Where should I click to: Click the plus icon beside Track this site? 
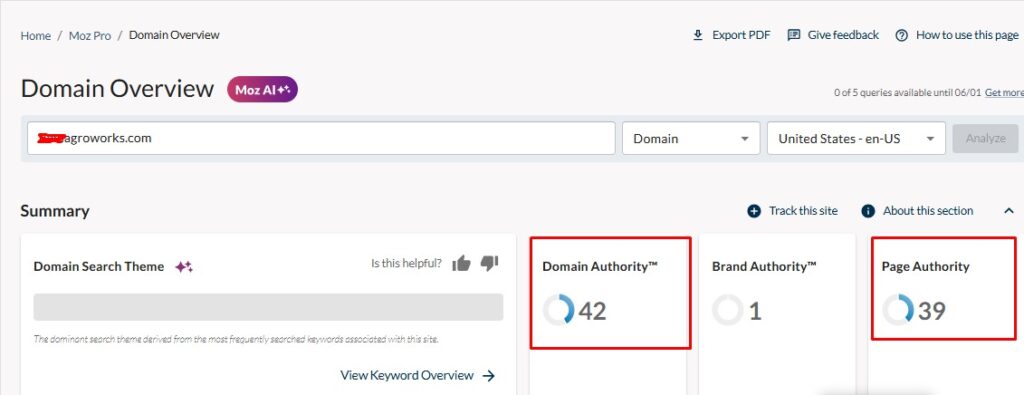(754, 211)
